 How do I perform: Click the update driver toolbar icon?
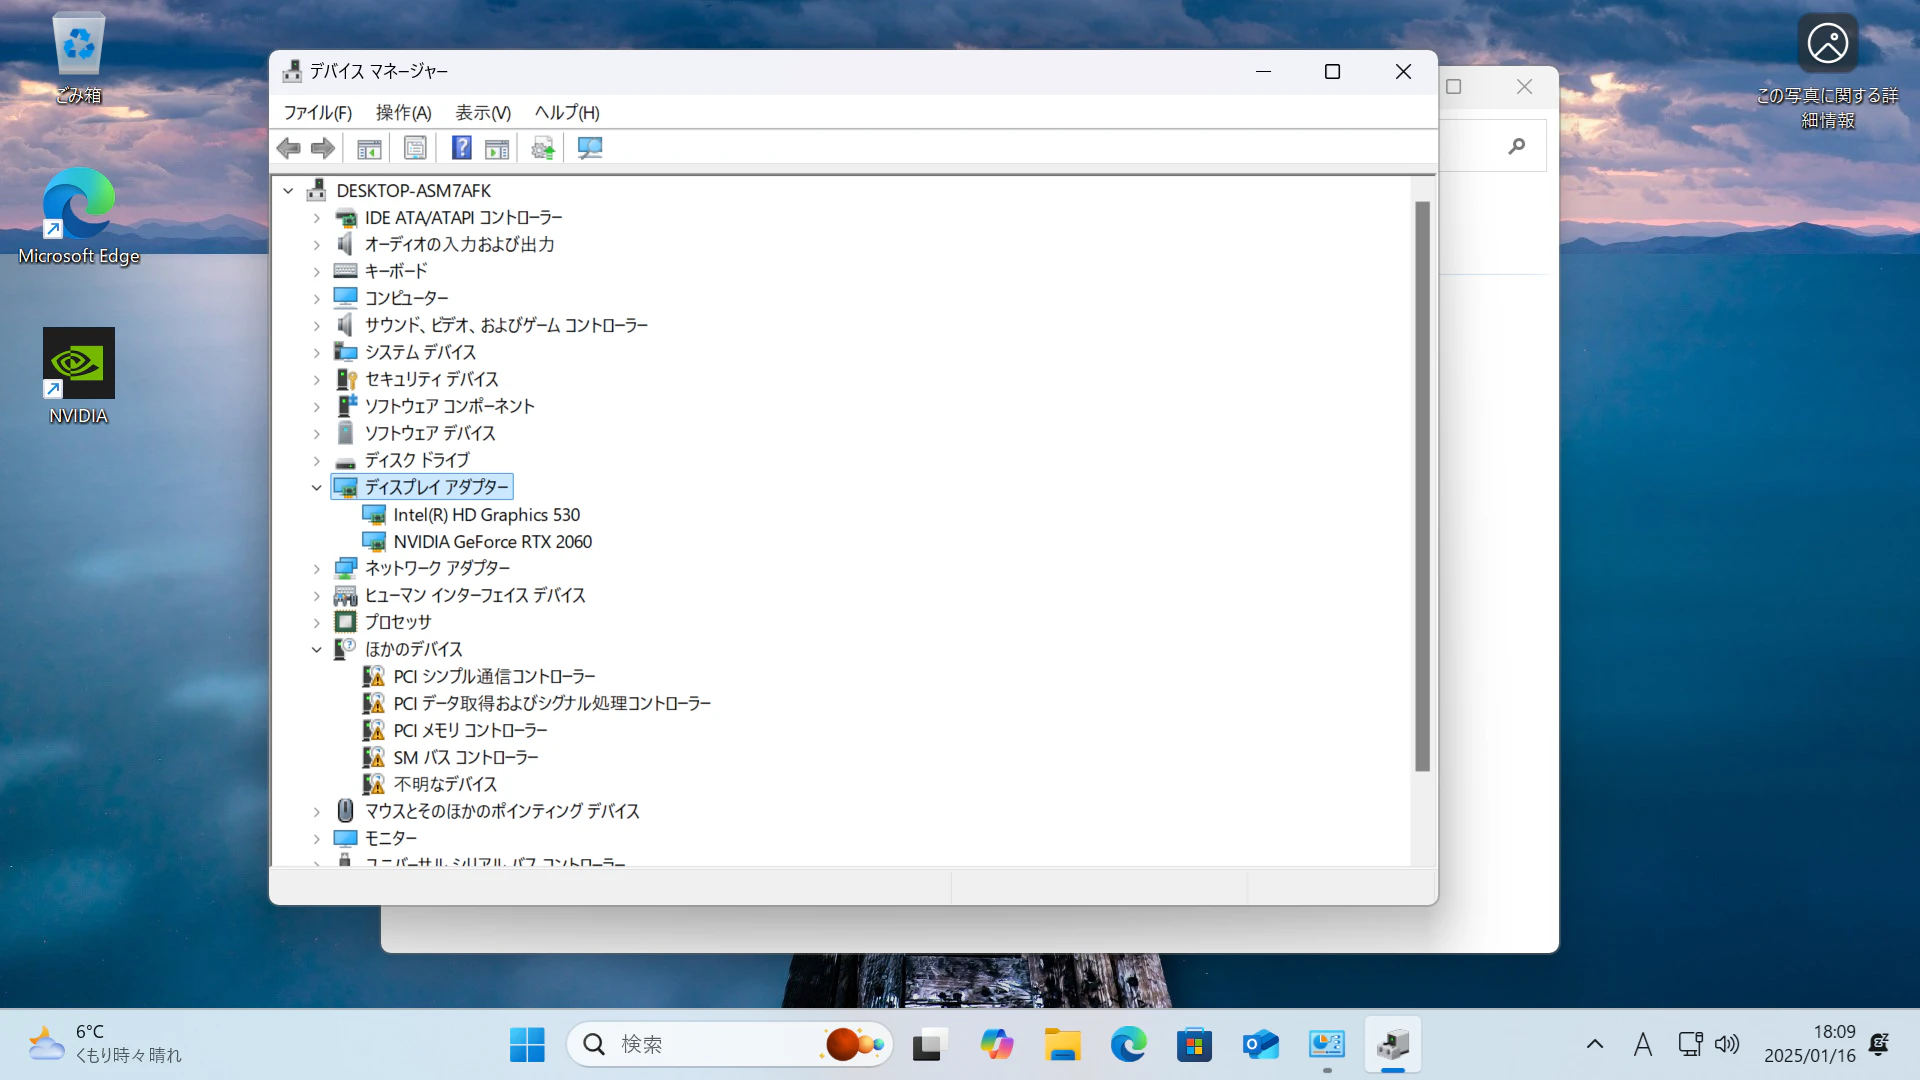[543, 149]
